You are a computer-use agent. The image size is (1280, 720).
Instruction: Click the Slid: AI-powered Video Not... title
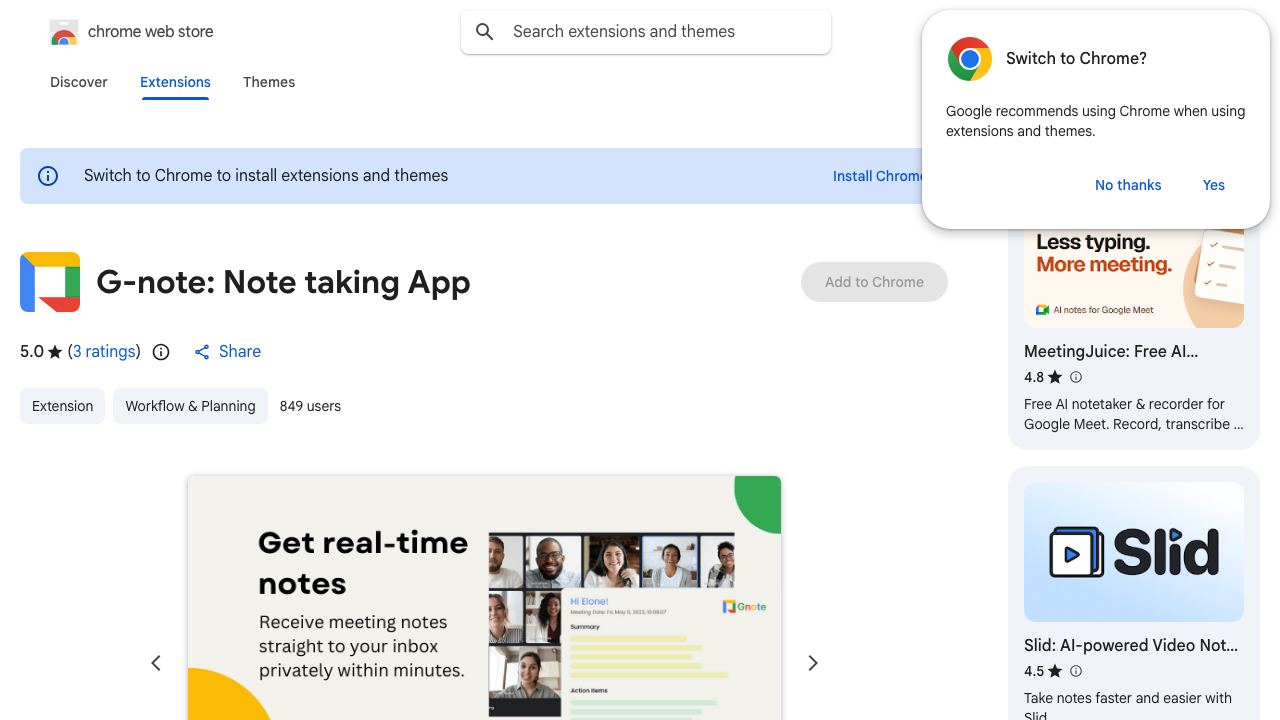pos(1131,646)
